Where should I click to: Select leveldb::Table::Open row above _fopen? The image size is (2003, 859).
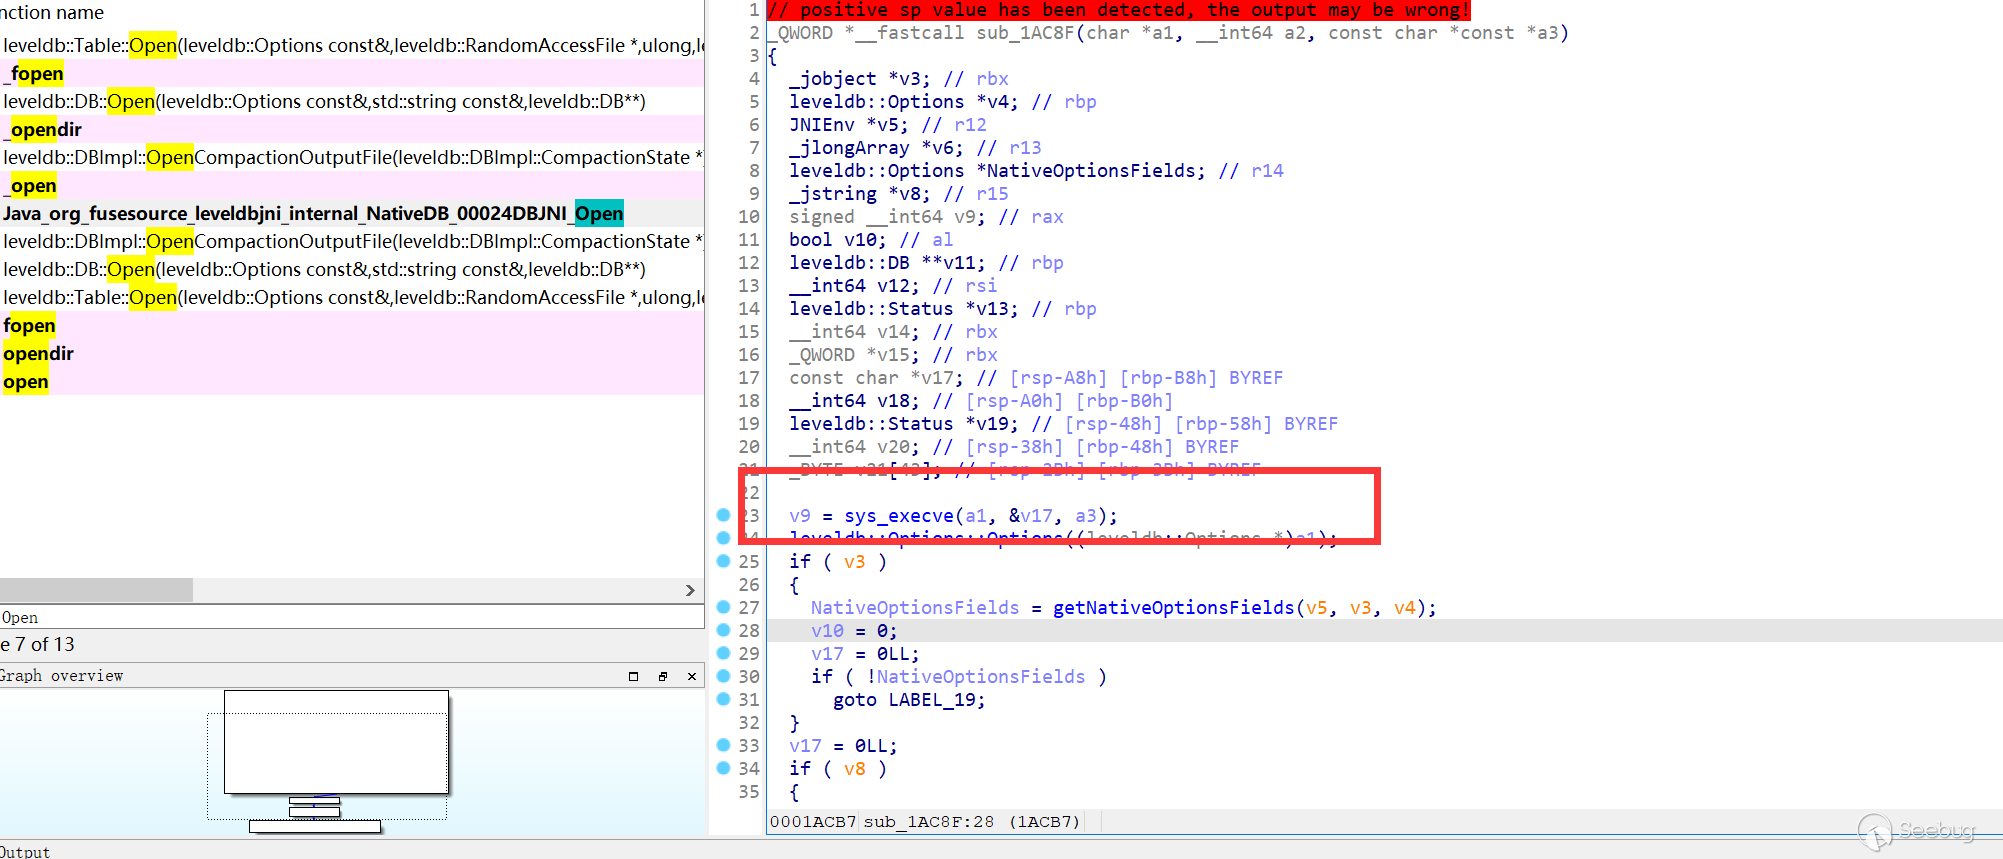click(352, 45)
